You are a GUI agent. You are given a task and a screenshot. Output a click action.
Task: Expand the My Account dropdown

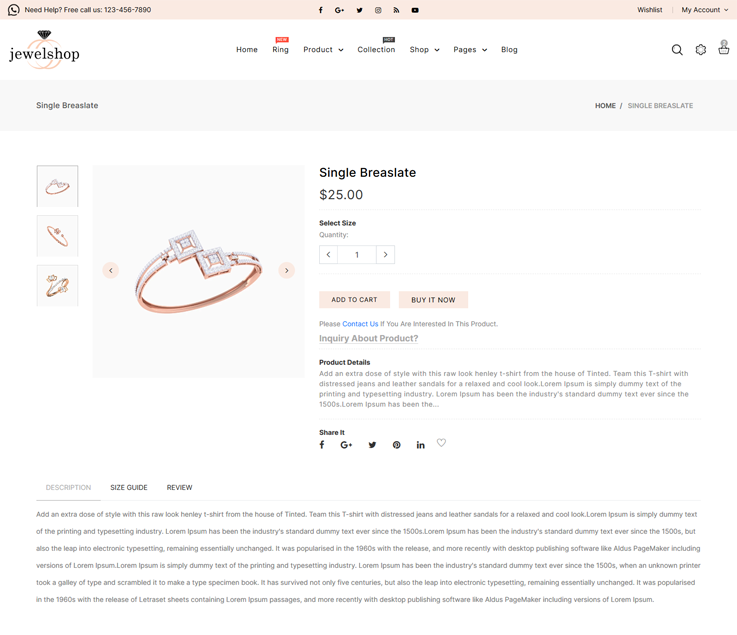pos(705,10)
